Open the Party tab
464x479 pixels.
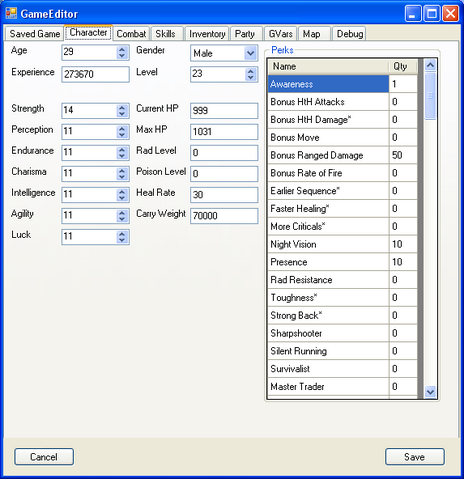click(x=245, y=34)
